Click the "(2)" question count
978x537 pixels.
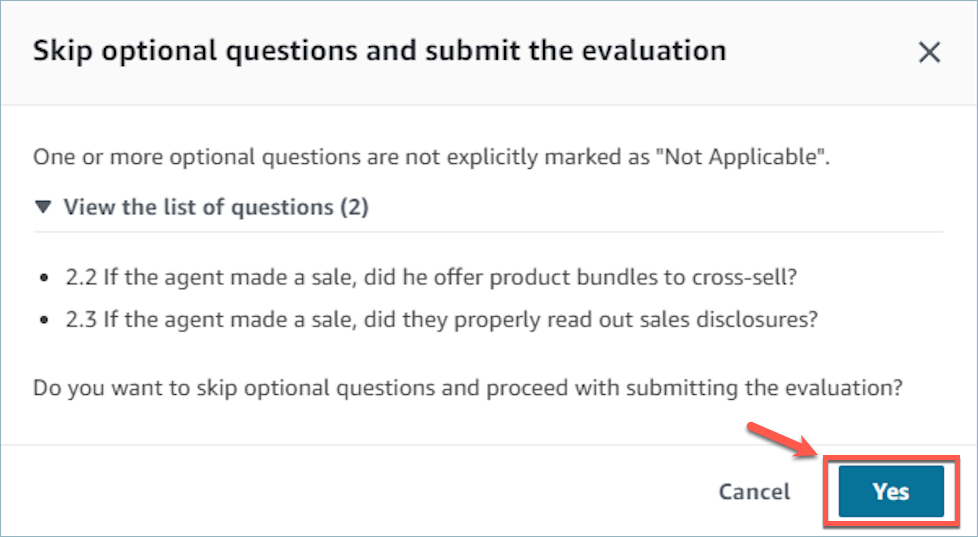click(356, 208)
